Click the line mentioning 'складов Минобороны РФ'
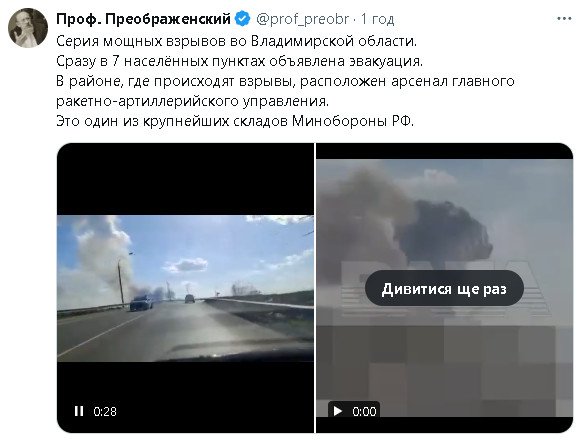The height and width of the screenshot is (442, 583). (x=235, y=121)
